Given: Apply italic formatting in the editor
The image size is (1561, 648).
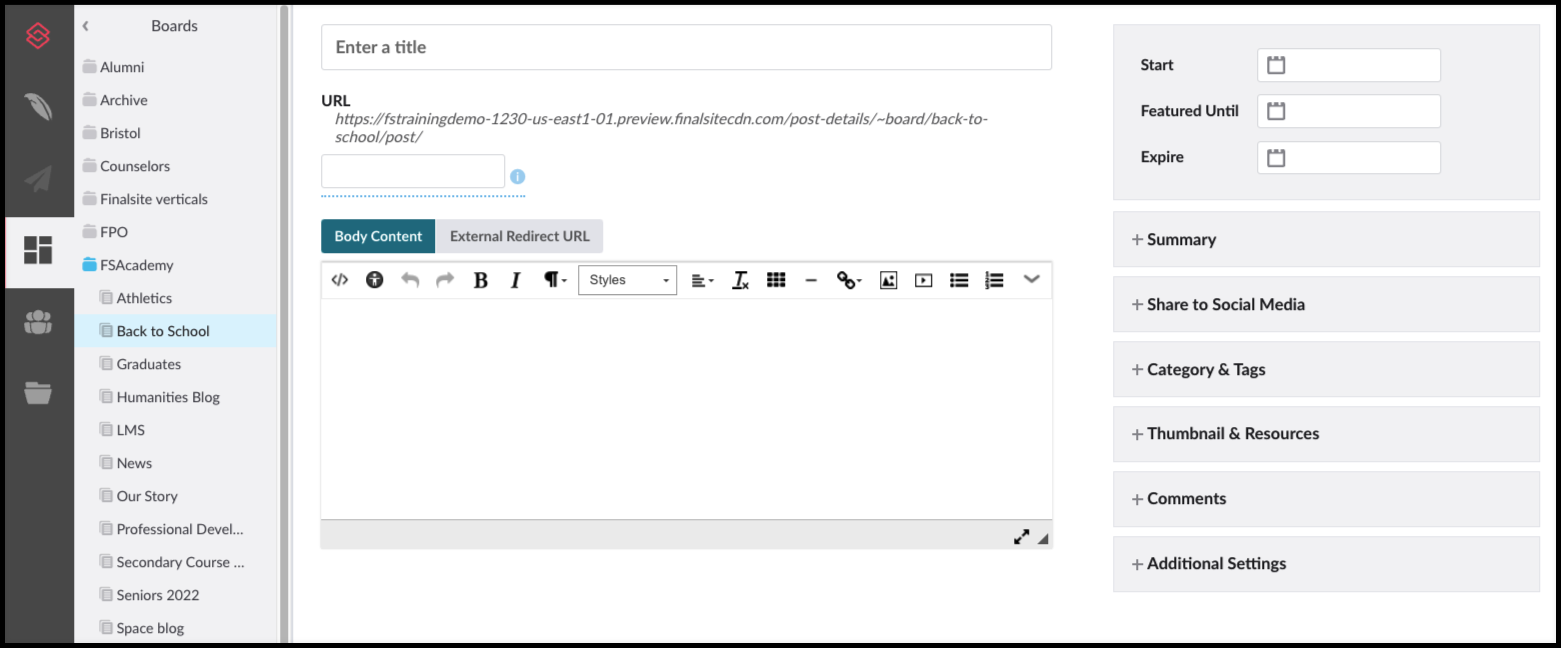Looking at the screenshot, I should (x=515, y=280).
